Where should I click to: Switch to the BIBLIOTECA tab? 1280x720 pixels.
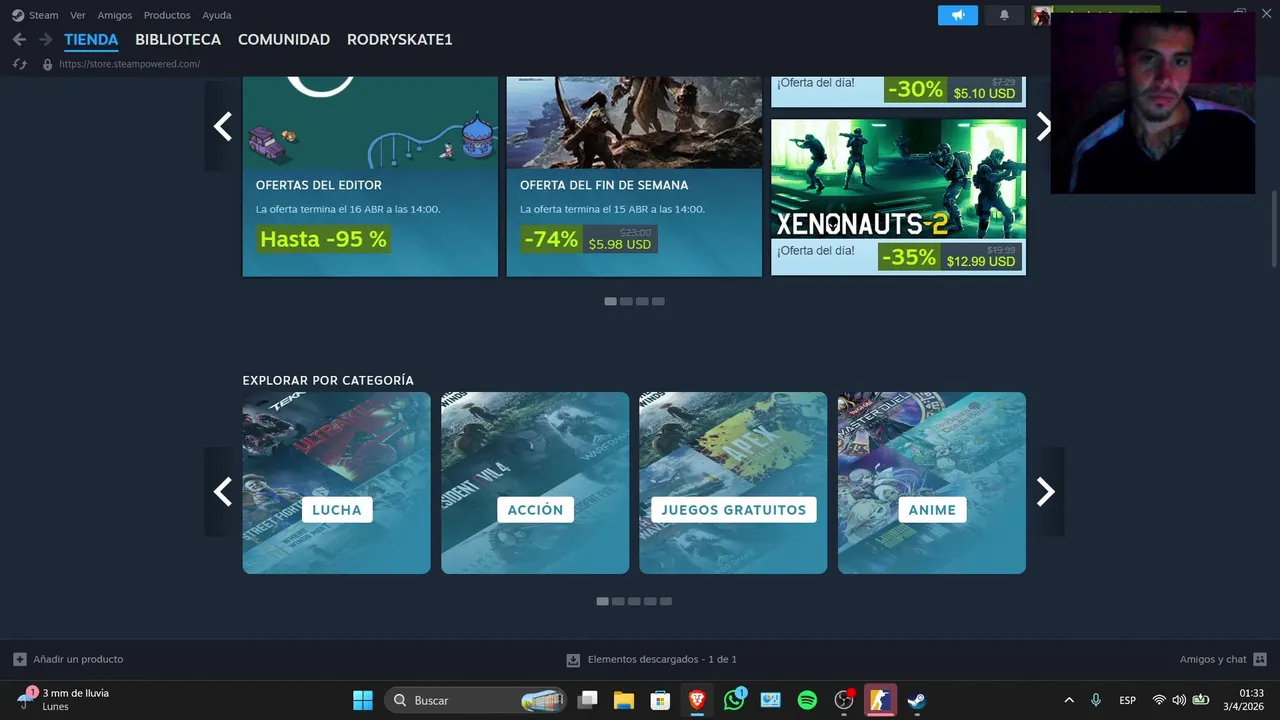pyautogui.click(x=178, y=40)
